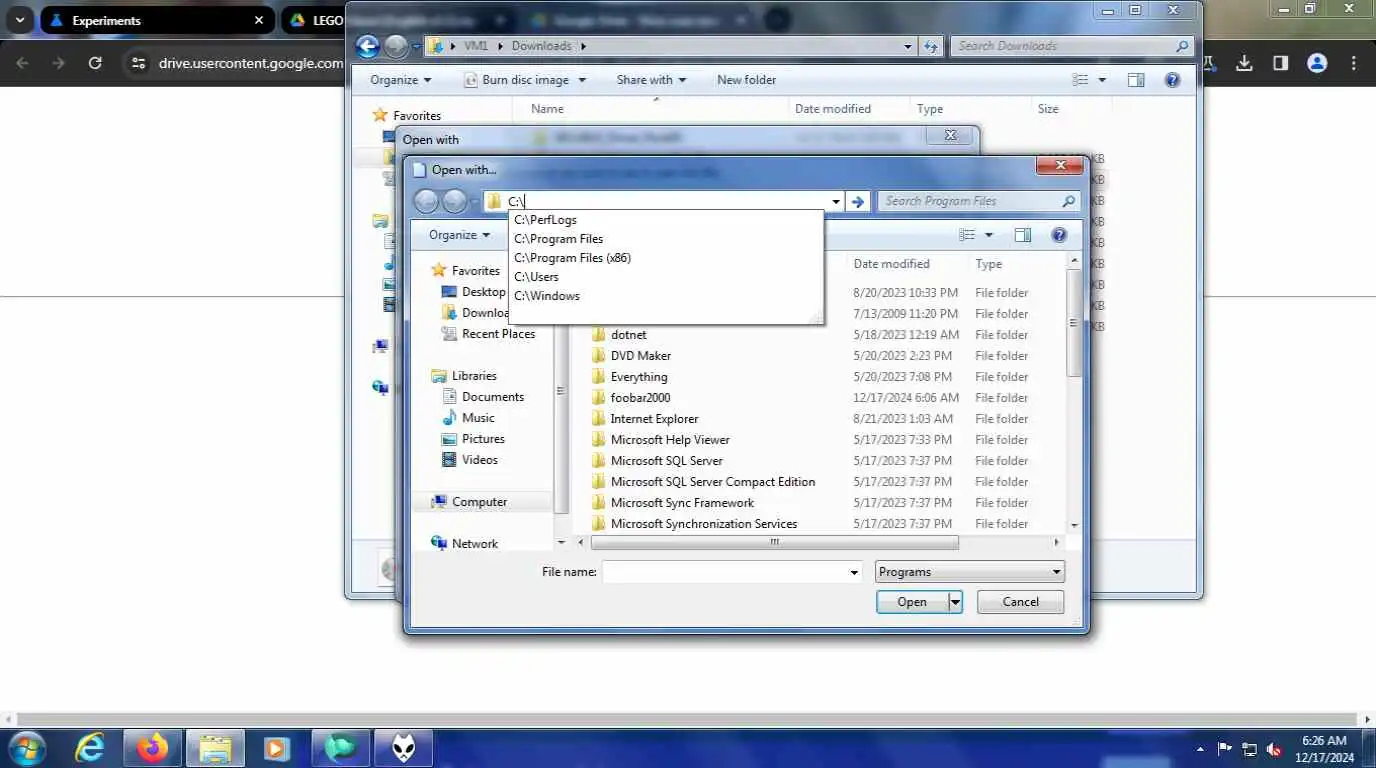Launch Internet Explorer from the taskbar
This screenshot has width=1376, height=768.
point(90,748)
